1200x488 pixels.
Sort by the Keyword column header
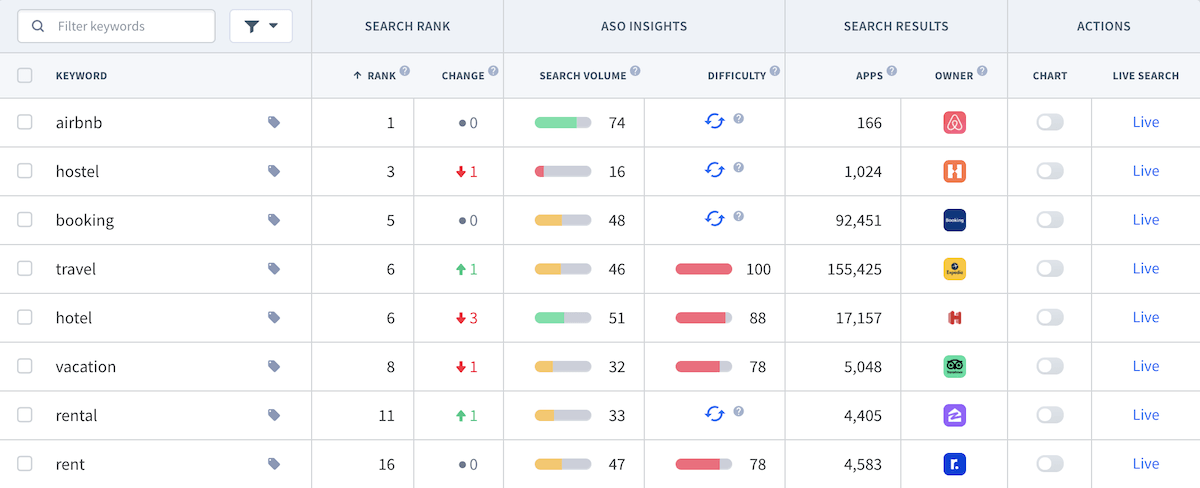pyautogui.click(x=81, y=76)
